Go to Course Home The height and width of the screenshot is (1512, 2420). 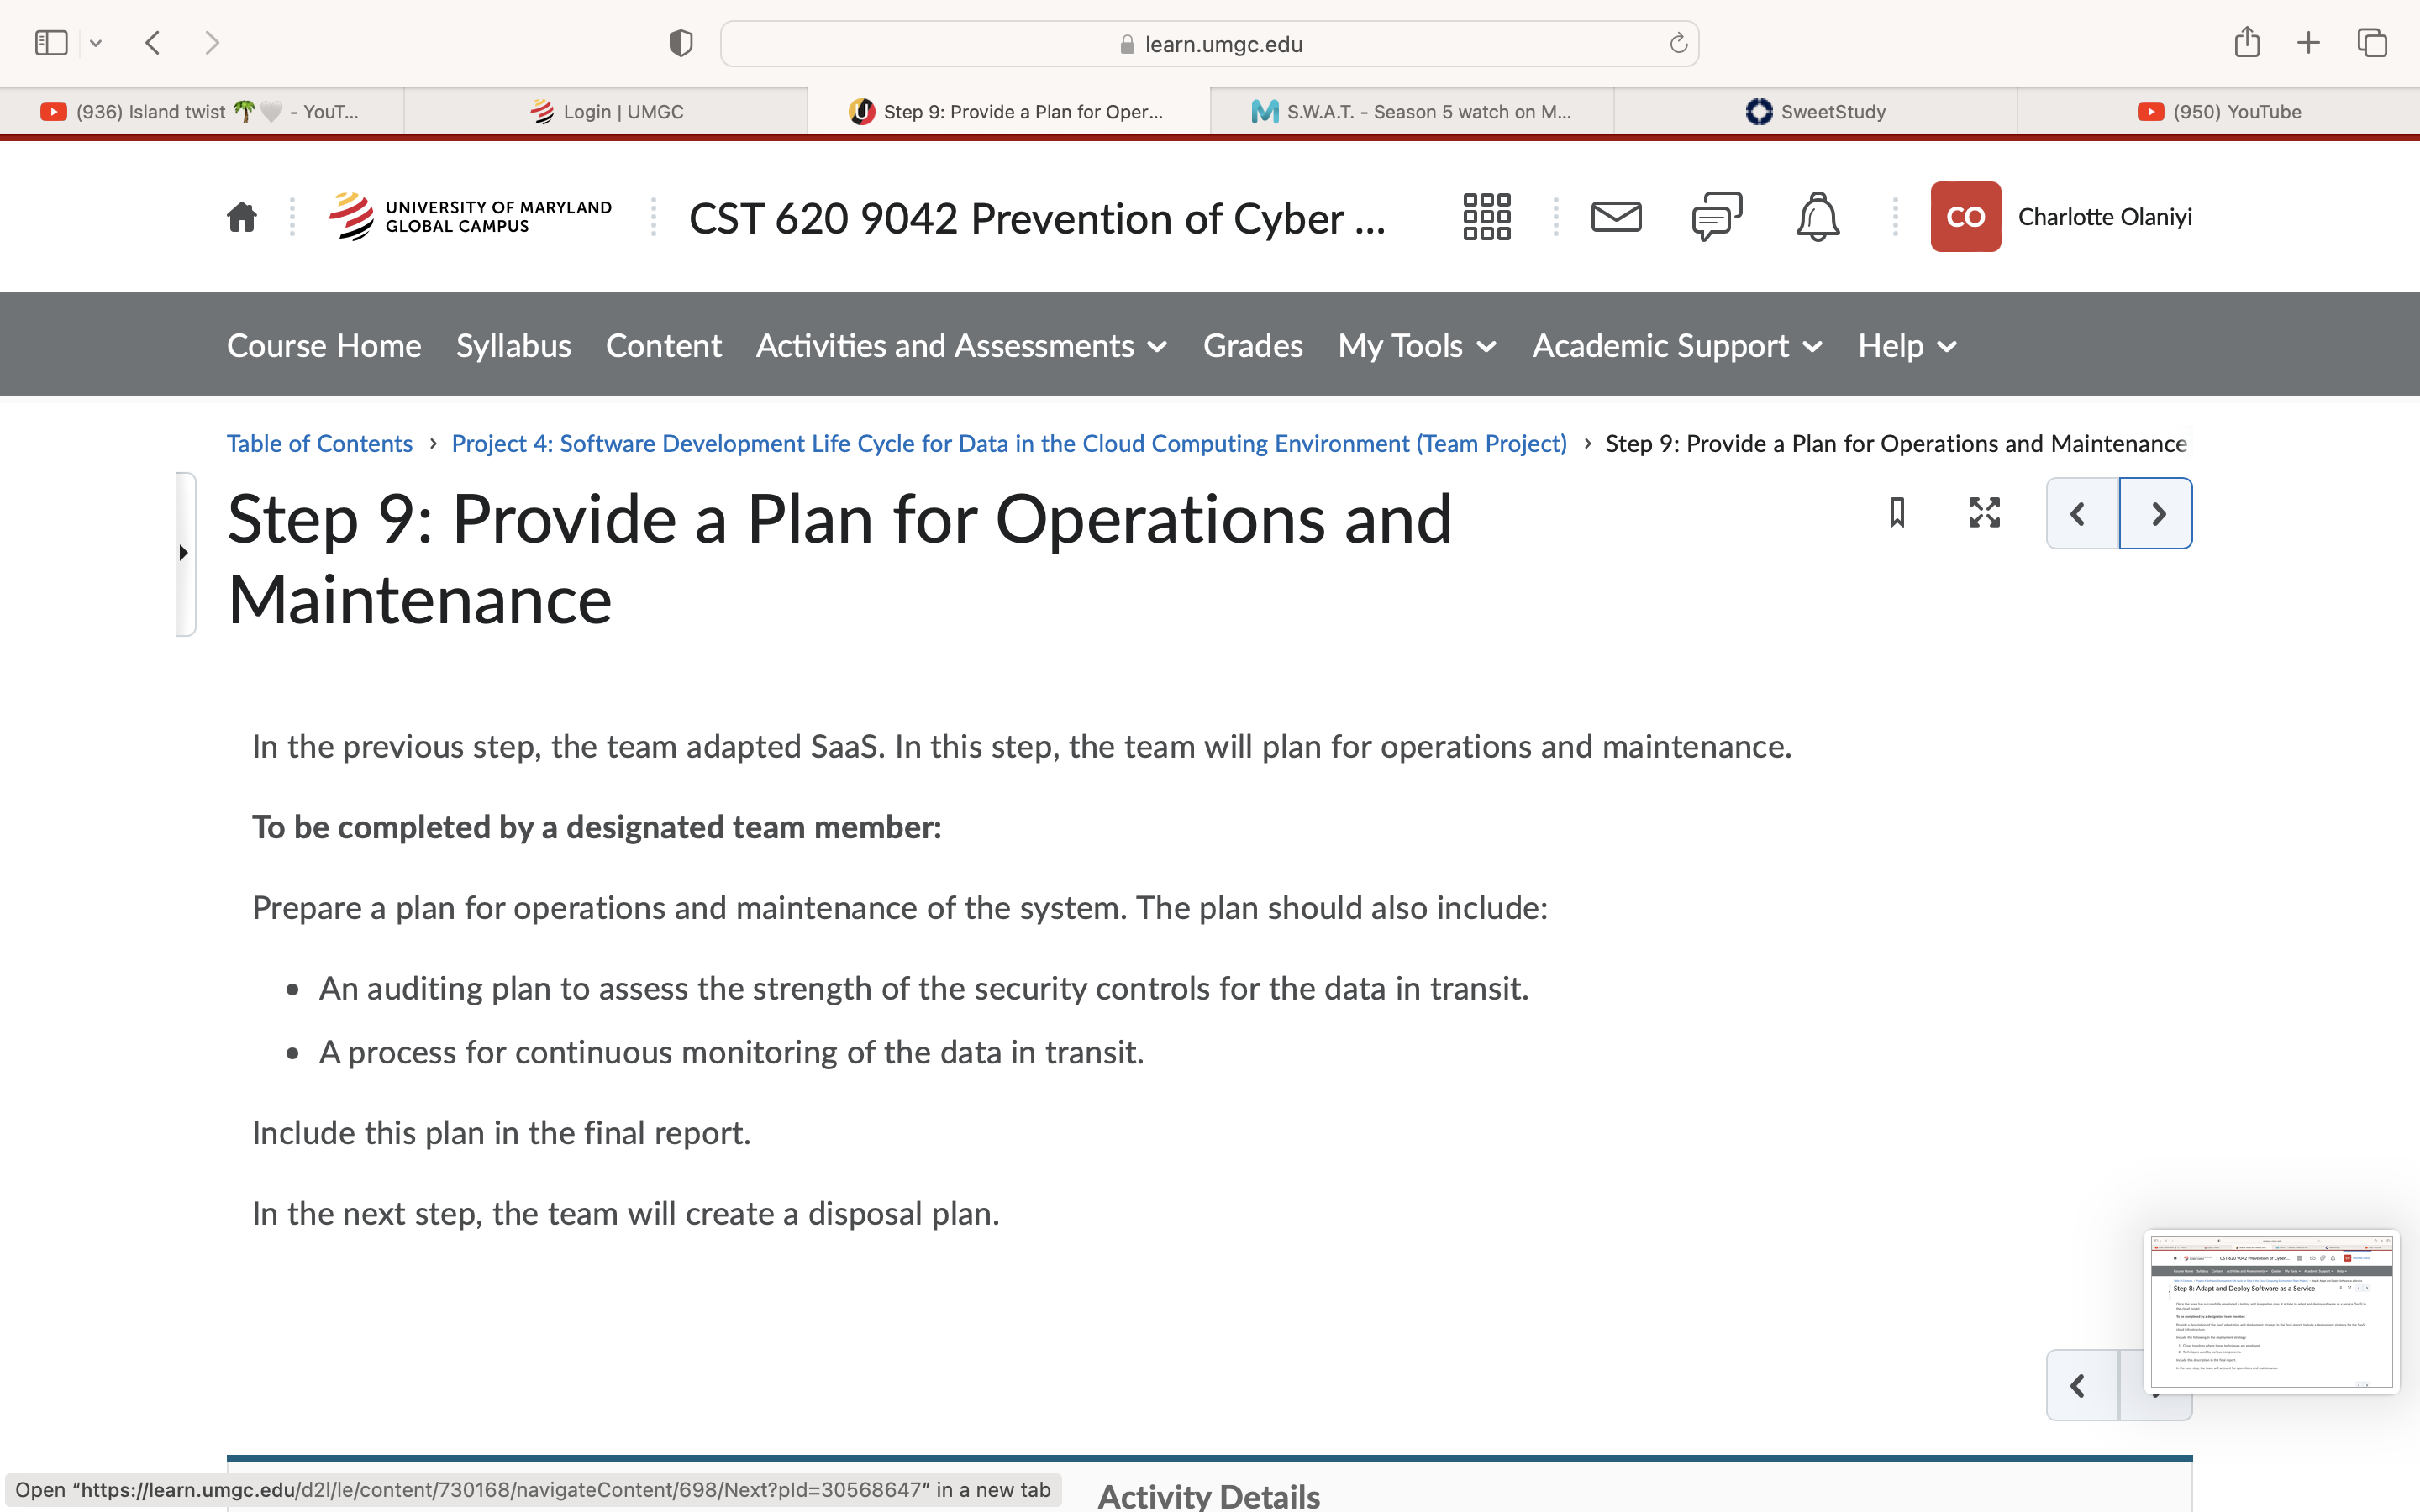coord(324,346)
